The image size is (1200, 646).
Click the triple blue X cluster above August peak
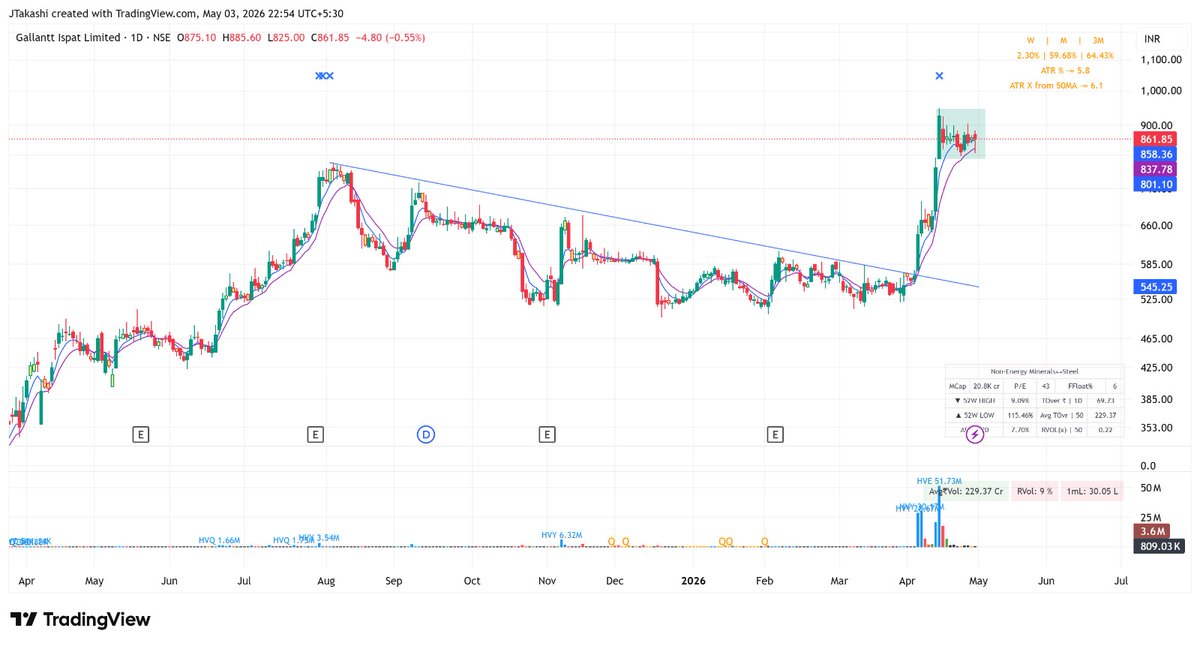pyautogui.click(x=324, y=76)
